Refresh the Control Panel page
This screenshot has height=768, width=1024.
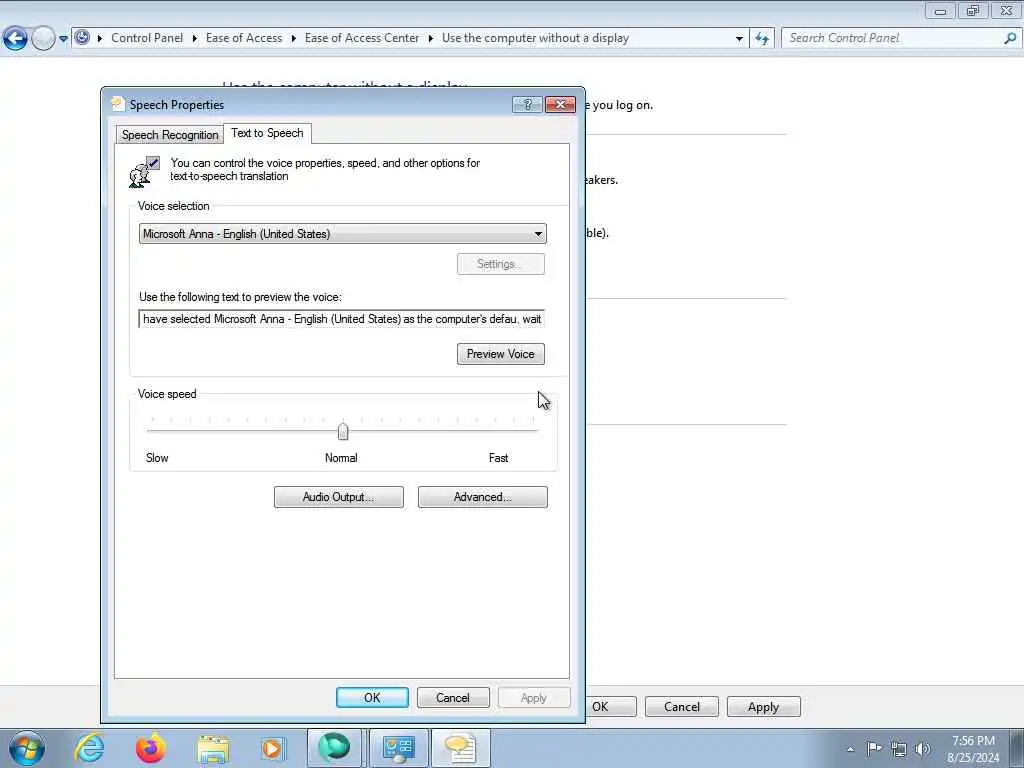tap(761, 39)
